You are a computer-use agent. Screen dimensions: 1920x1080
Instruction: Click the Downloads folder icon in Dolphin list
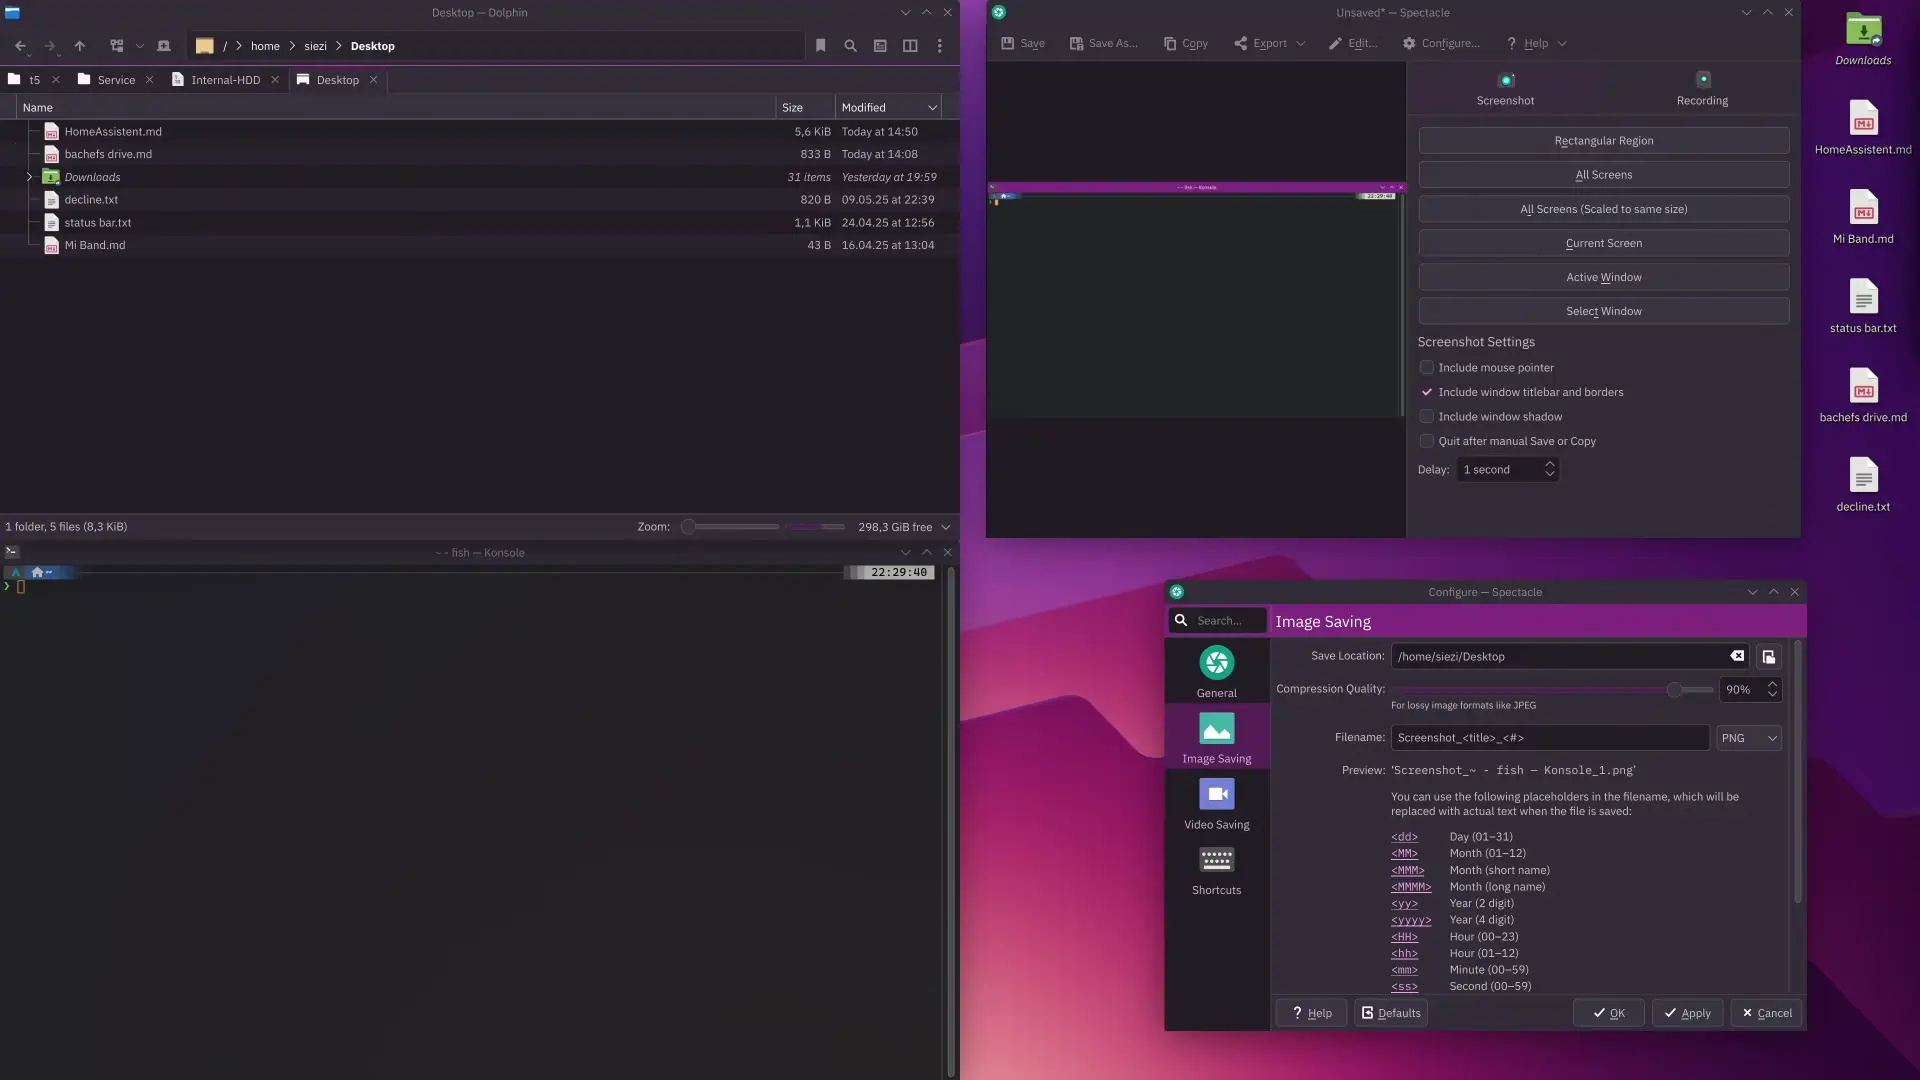pyautogui.click(x=51, y=177)
